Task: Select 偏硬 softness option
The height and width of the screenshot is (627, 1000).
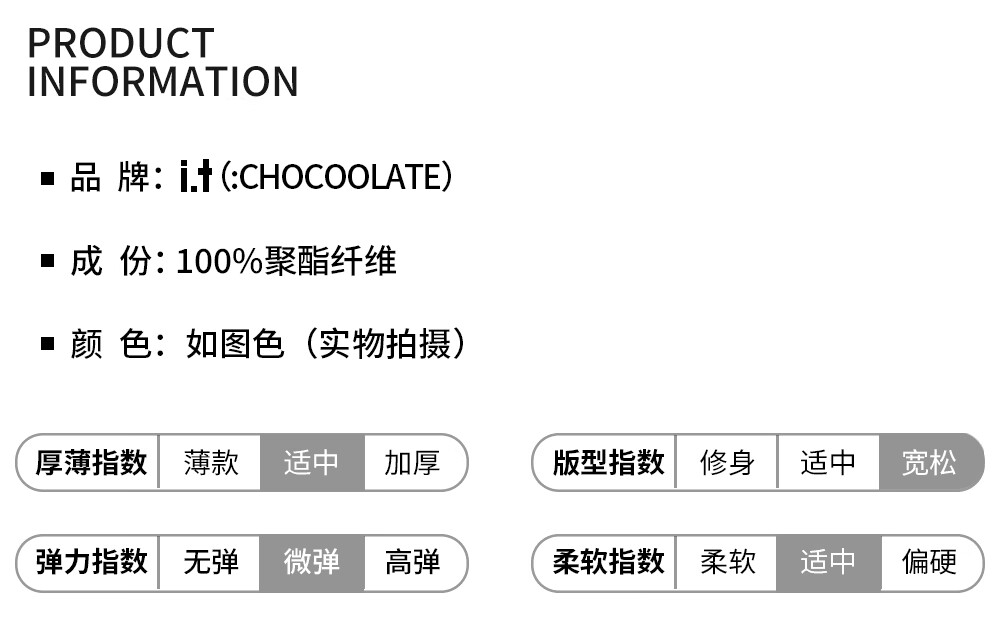Action: click(929, 562)
